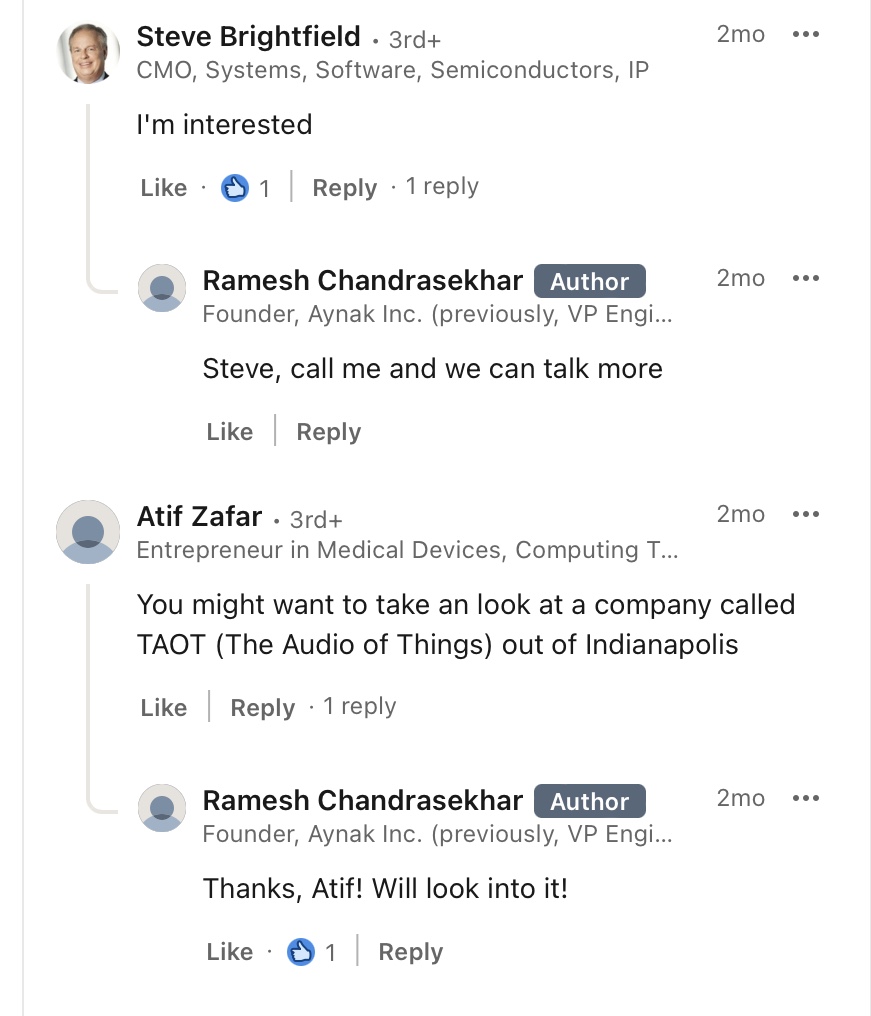Reply to Atif Zafar's TAOT comment

click(262, 708)
